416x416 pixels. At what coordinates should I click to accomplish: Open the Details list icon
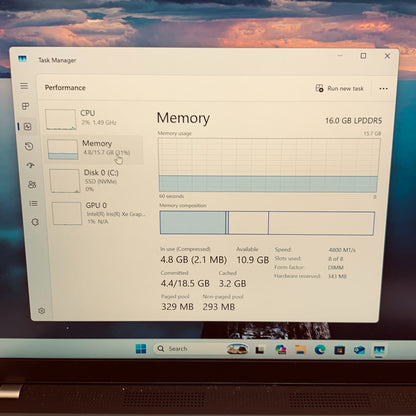point(33,203)
